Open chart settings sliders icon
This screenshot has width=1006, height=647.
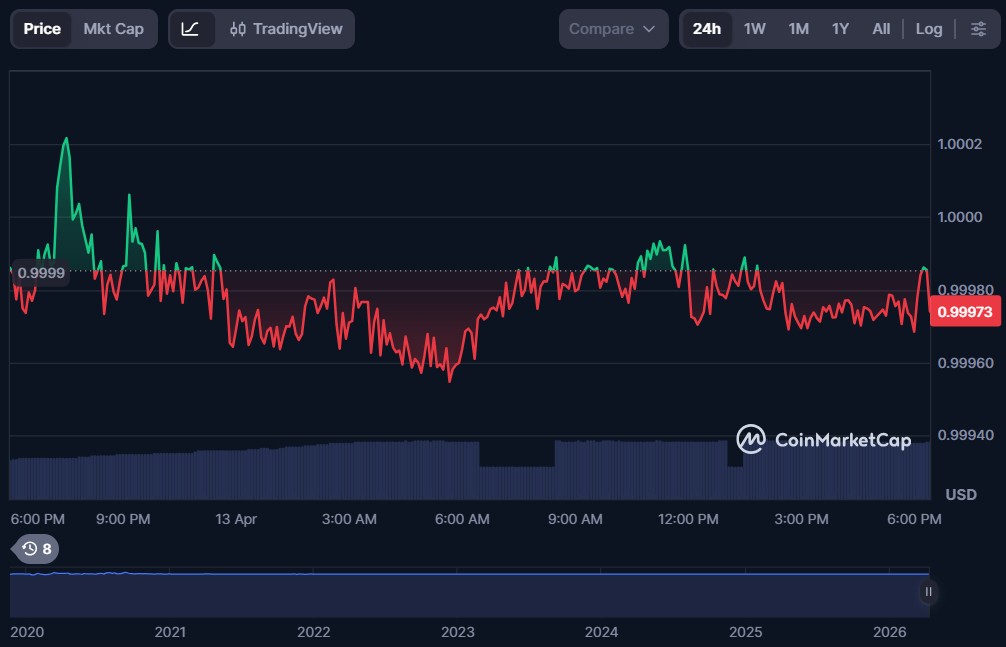978,29
